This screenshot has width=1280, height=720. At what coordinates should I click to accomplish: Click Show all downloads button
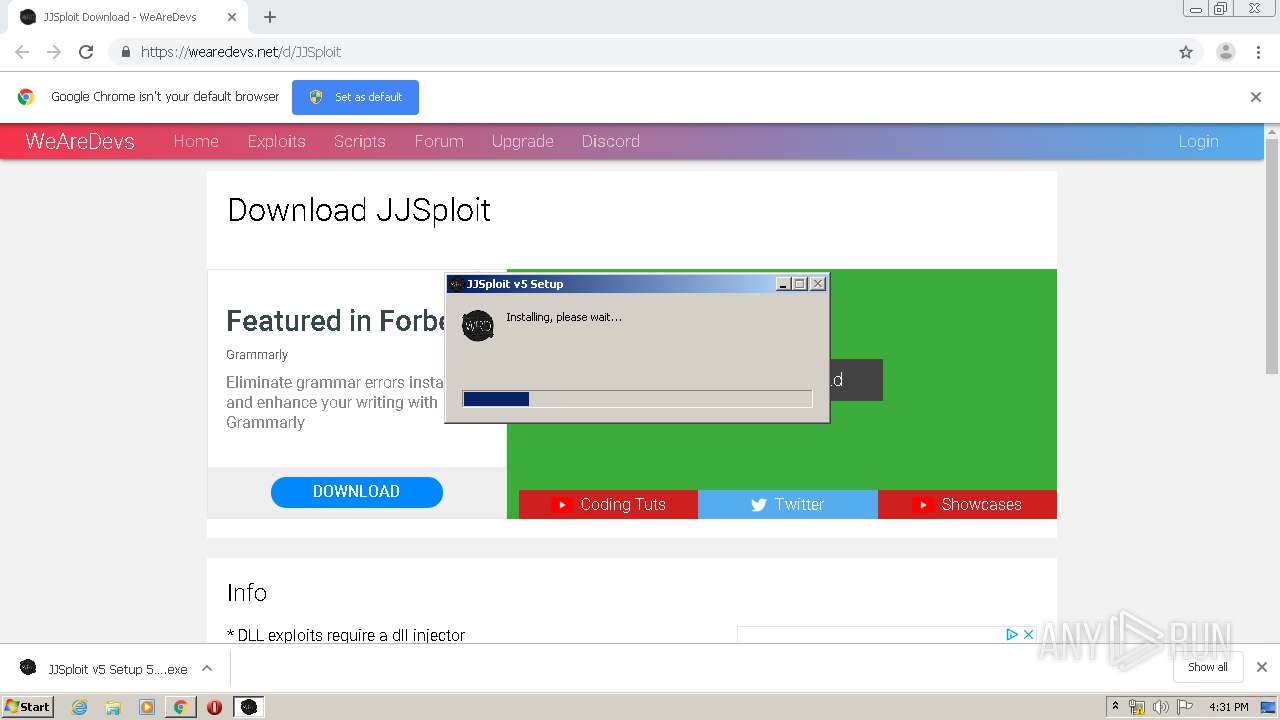point(1208,667)
